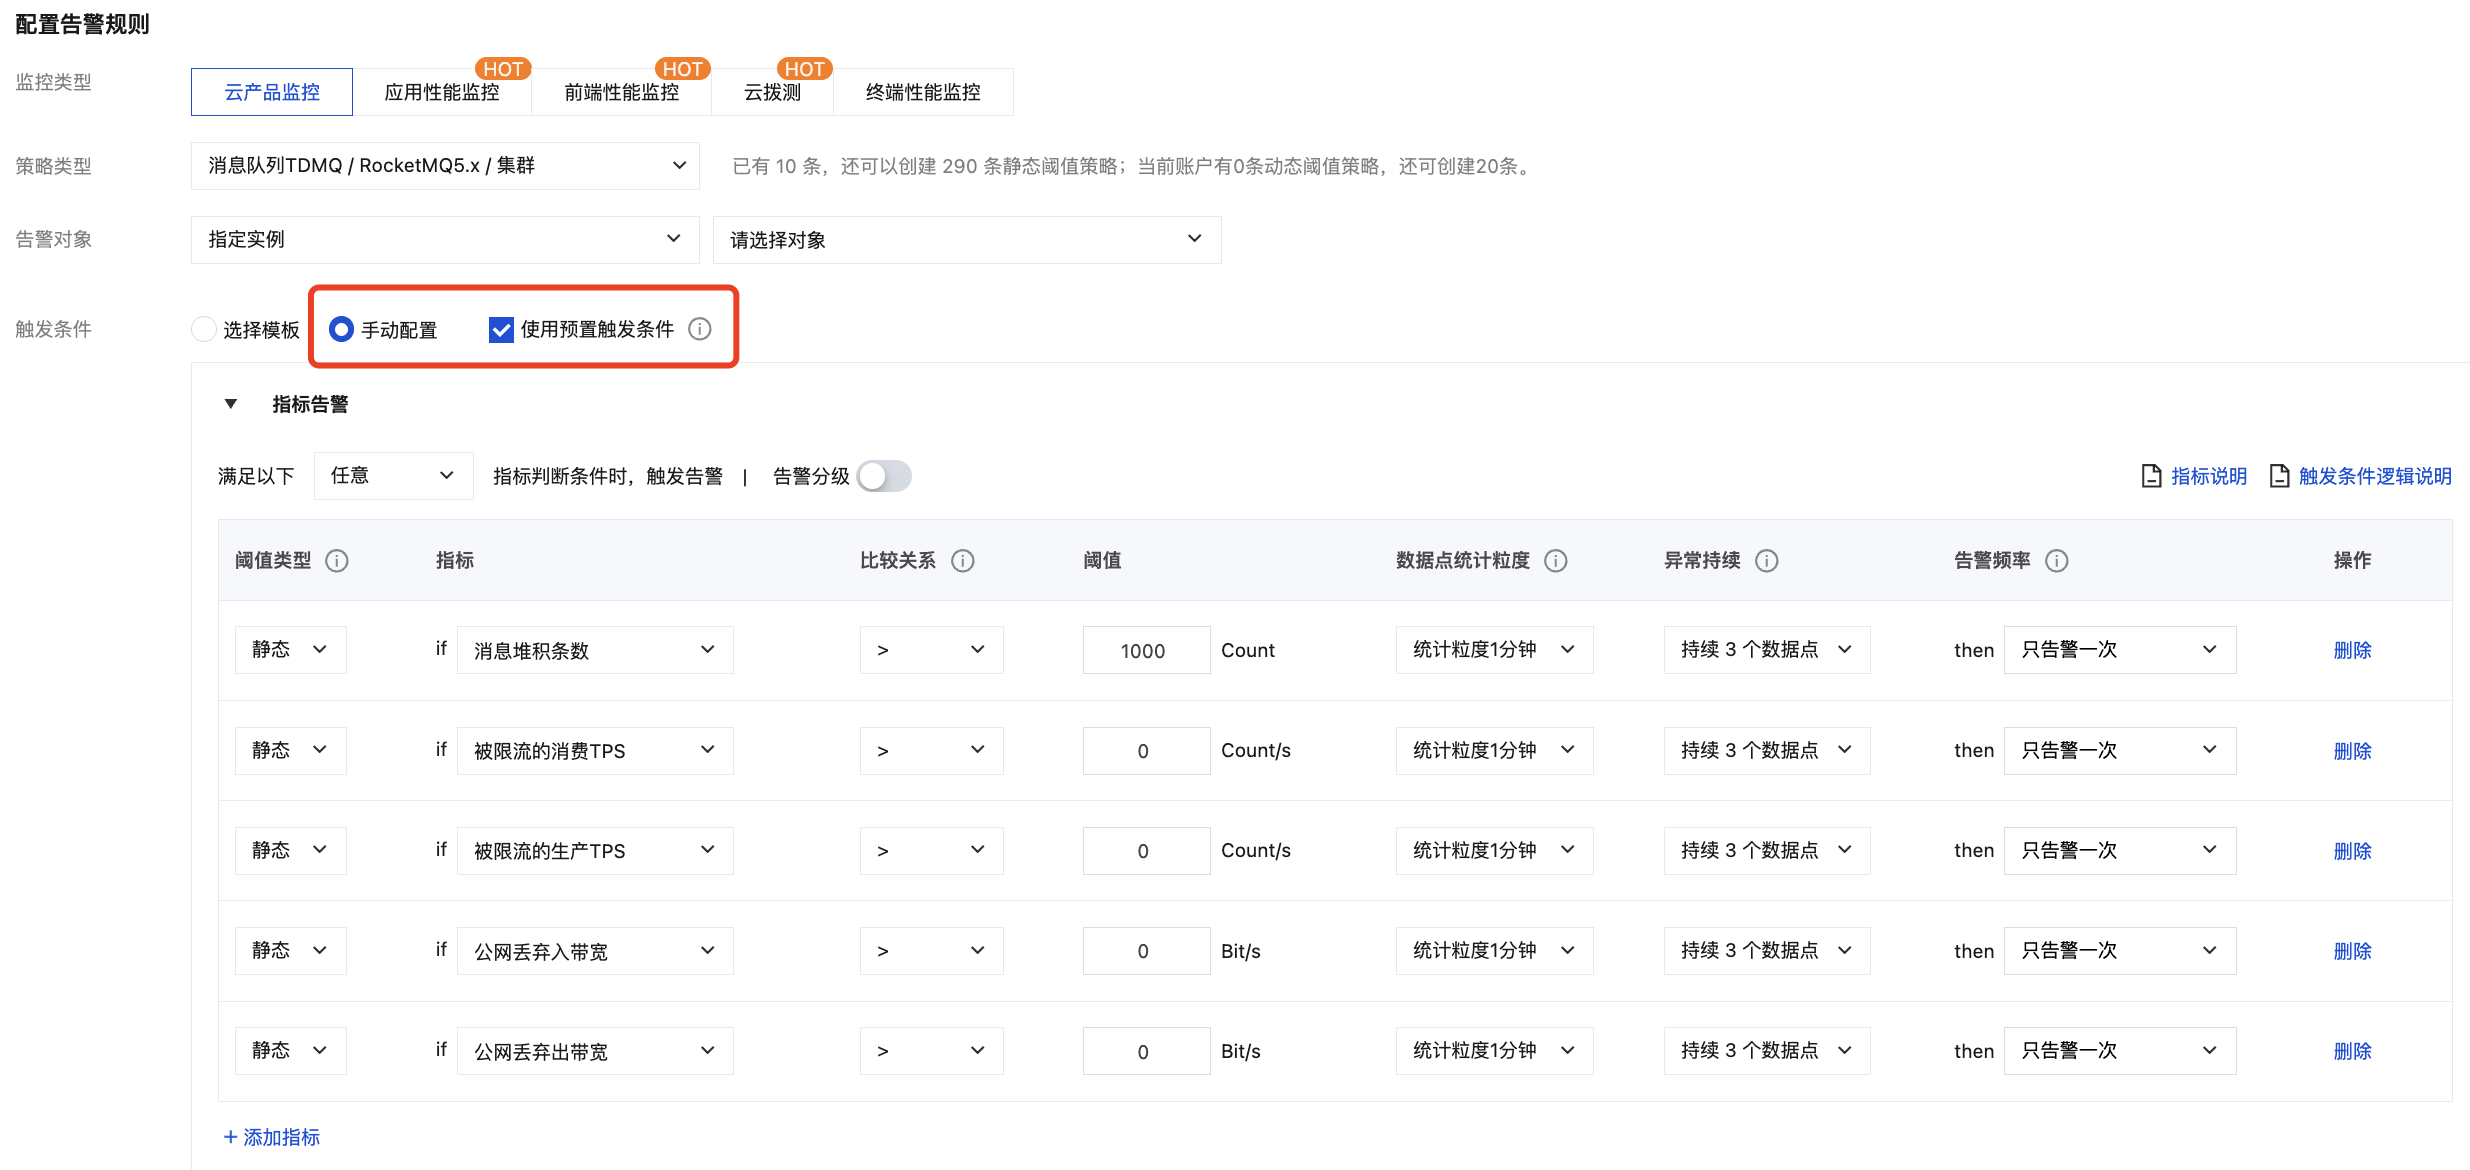The height and width of the screenshot is (1170, 2470).
Task: Toggle the 告警分级 switch
Action: pyautogui.click(x=884, y=476)
